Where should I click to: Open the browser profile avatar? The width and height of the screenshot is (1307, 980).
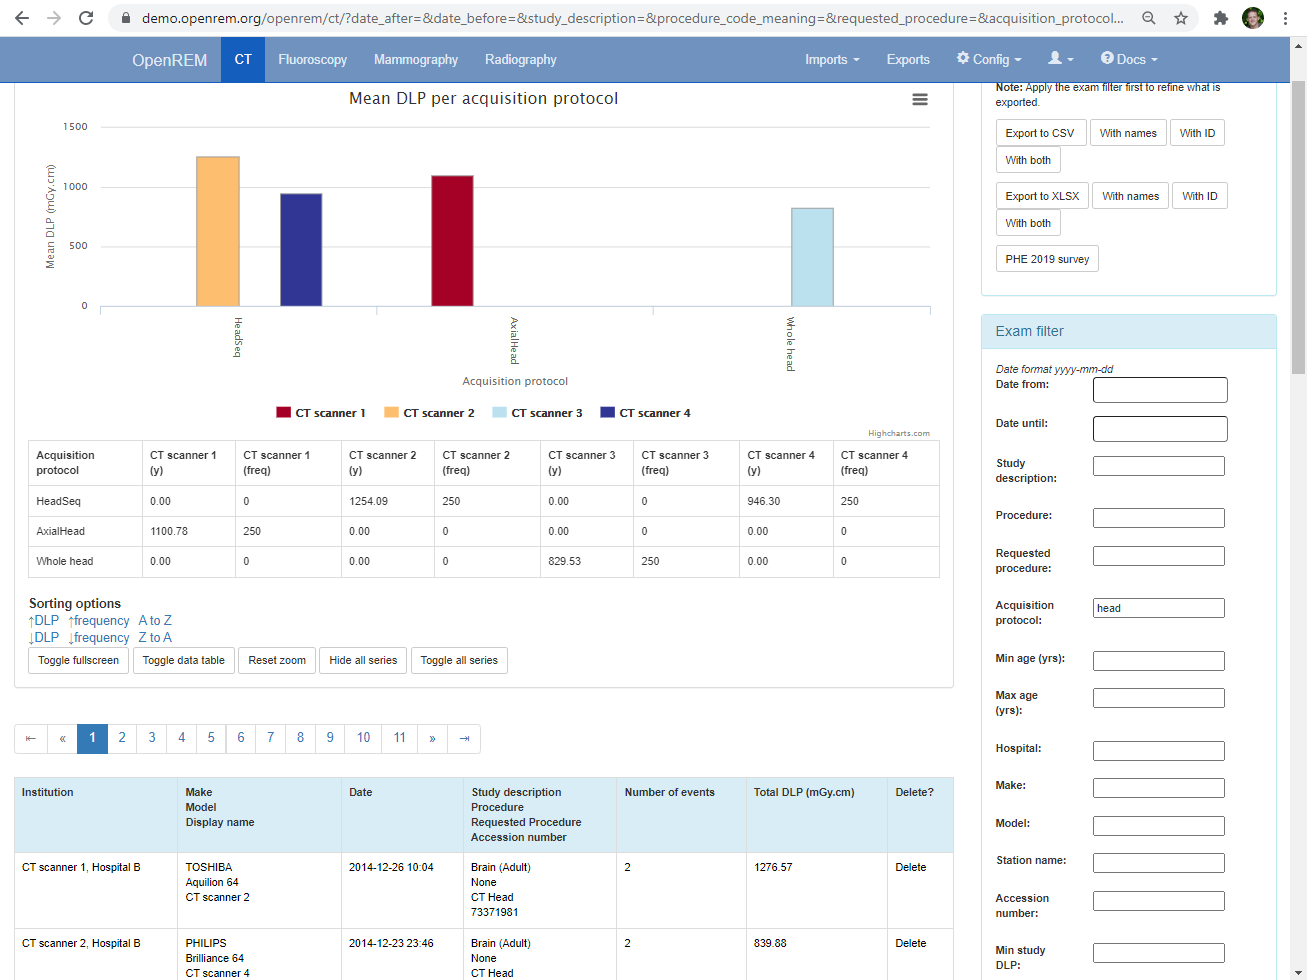click(x=1253, y=17)
